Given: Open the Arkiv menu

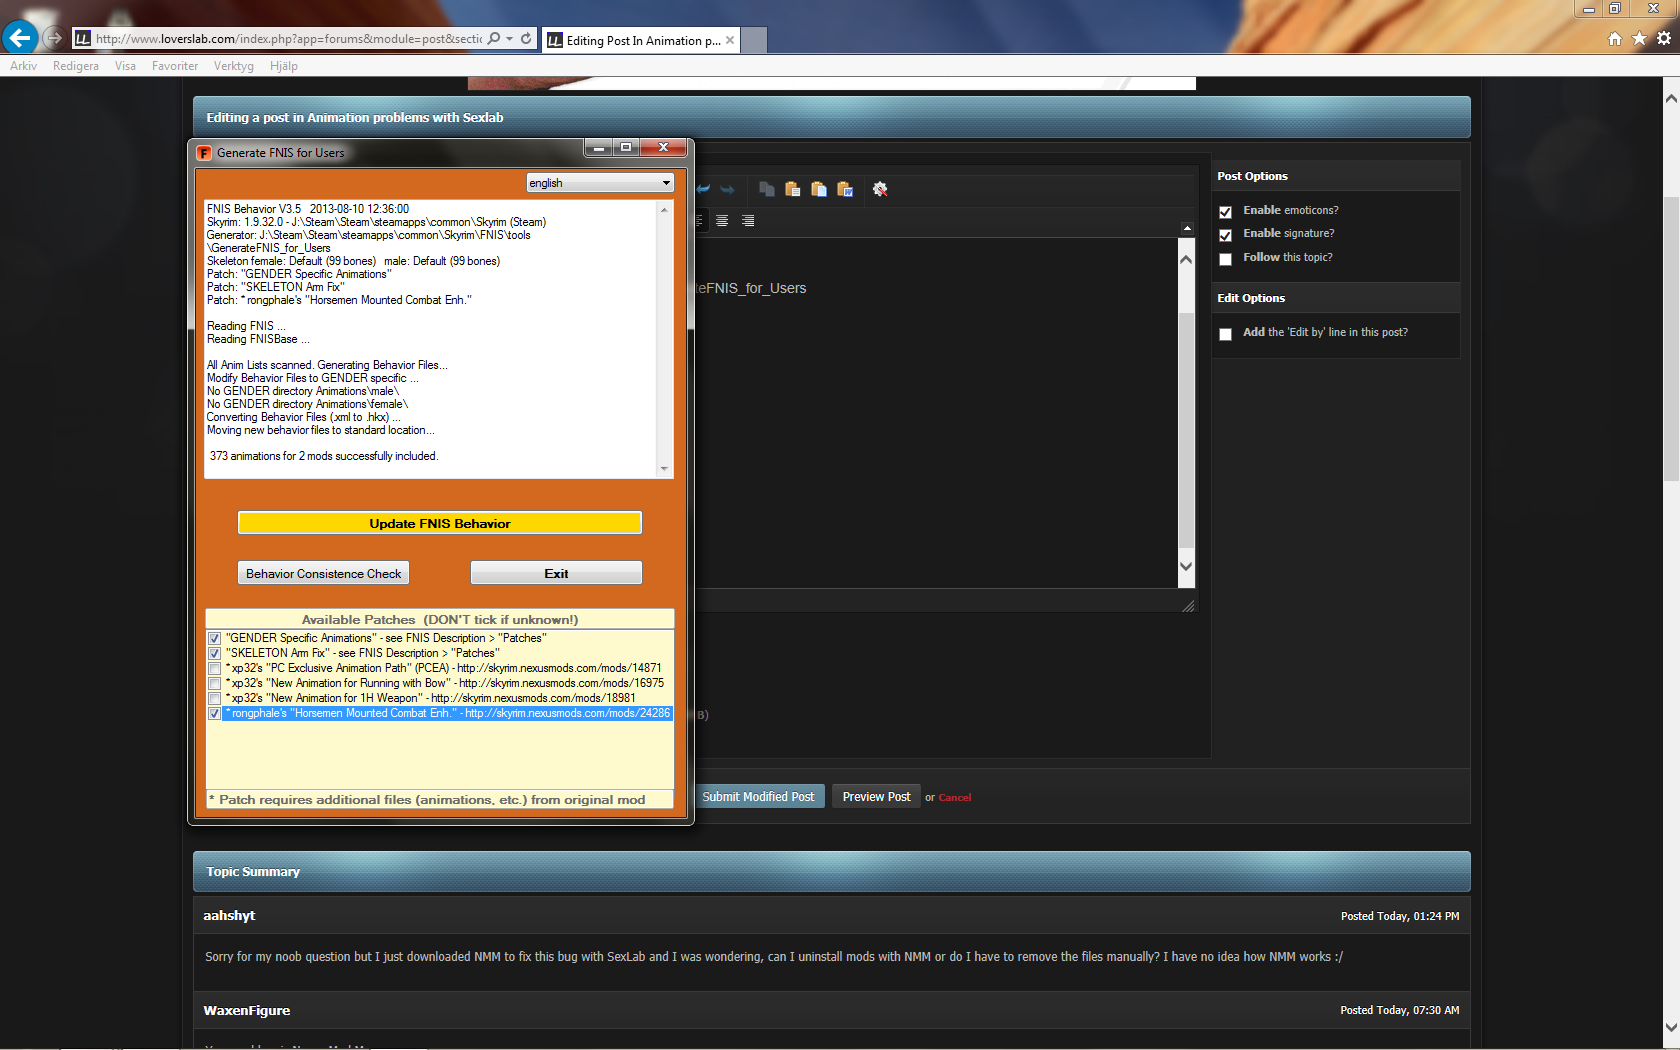Looking at the screenshot, I should point(23,66).
